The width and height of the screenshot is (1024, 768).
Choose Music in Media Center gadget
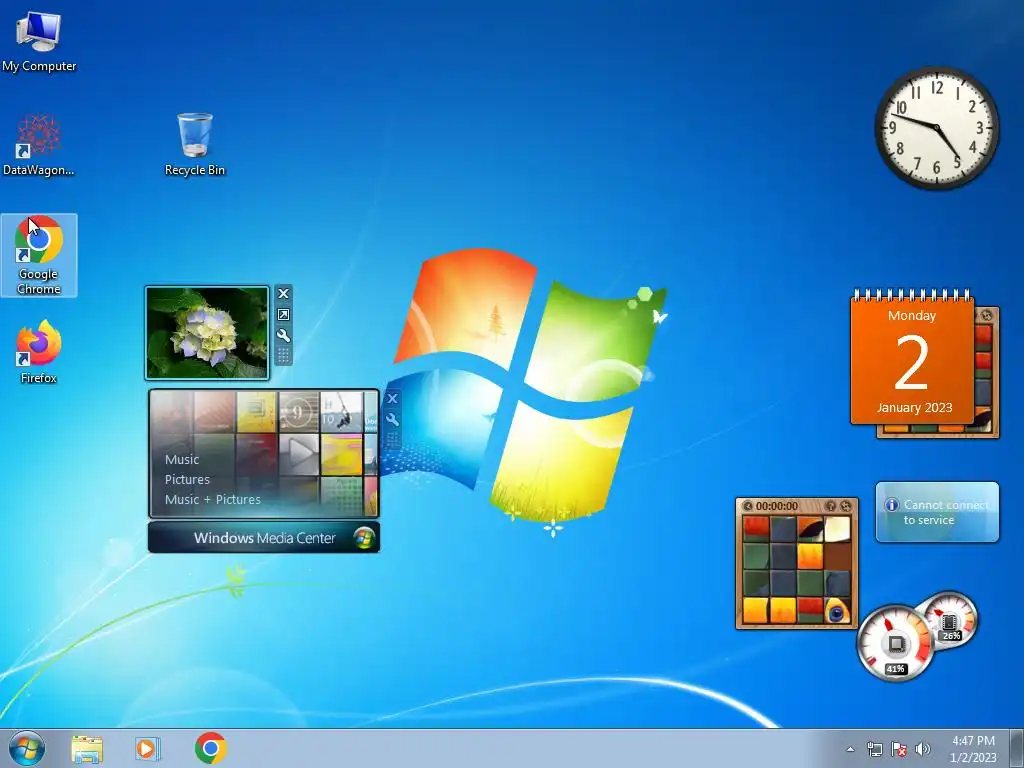182,459
